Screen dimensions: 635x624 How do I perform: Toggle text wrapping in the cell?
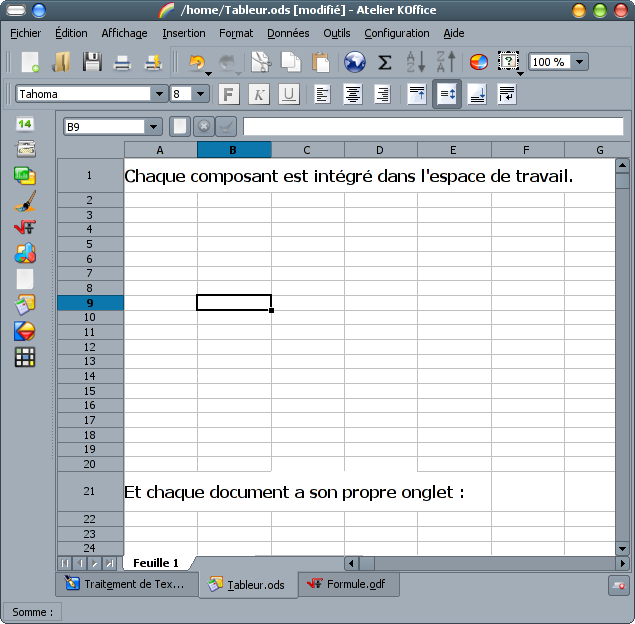[x=507, y=95]
